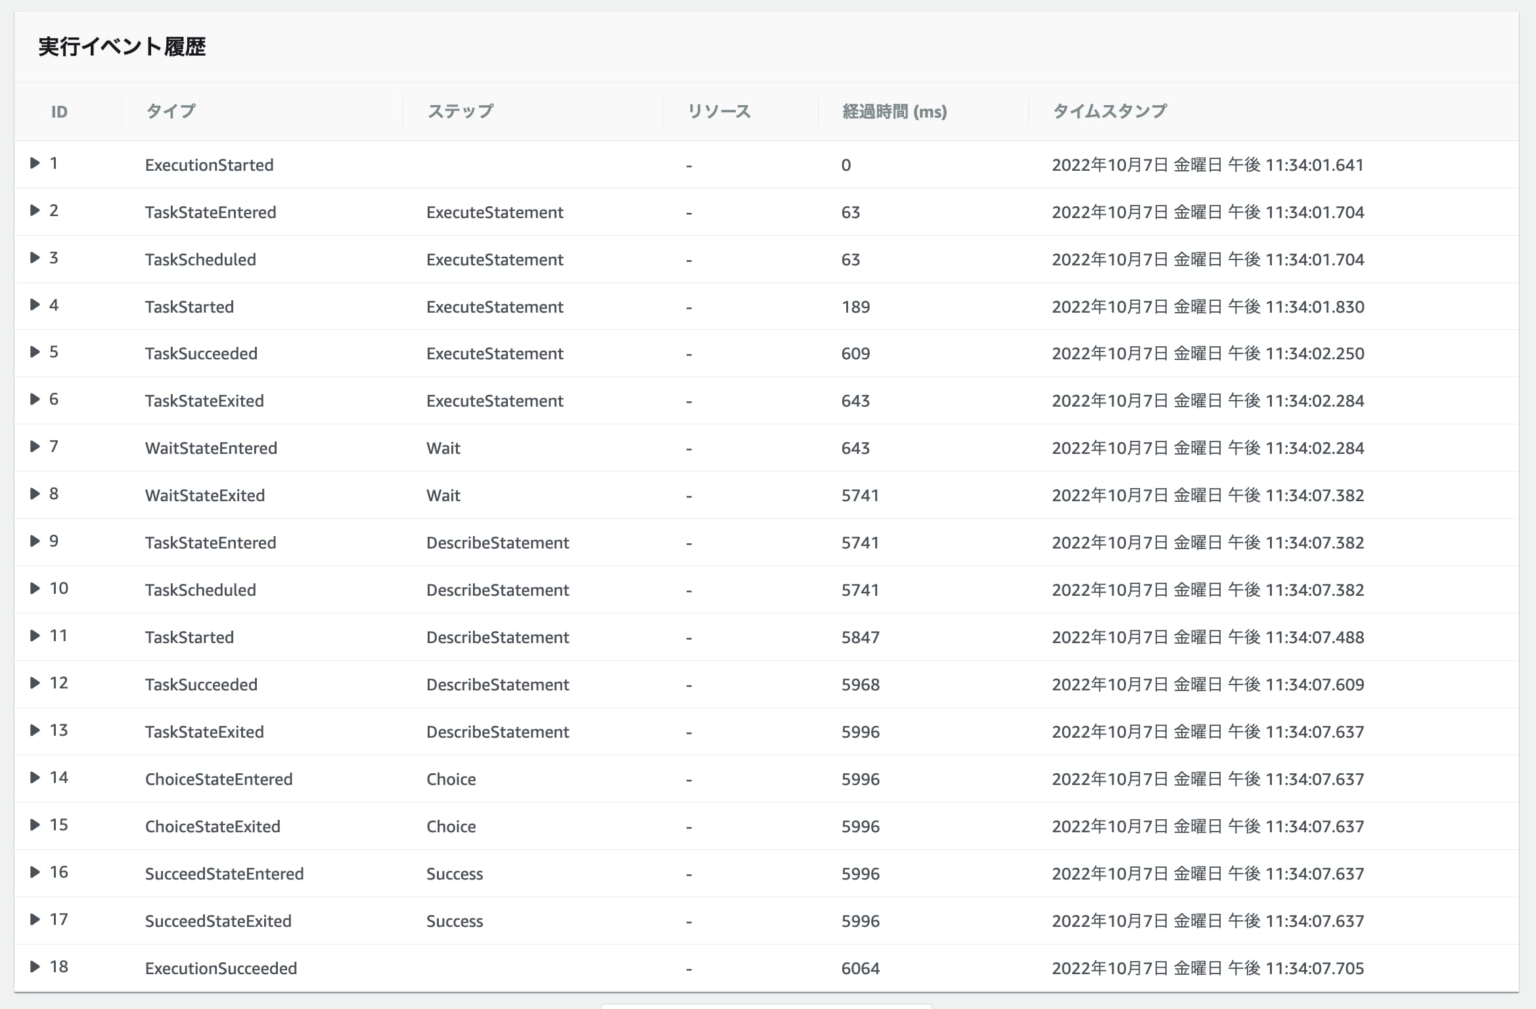Viewport: 1536px width, 1009px height.
Task: Expand event 10 TaskScheduled for DescribeStatement
Action: [x=34, y=589]
